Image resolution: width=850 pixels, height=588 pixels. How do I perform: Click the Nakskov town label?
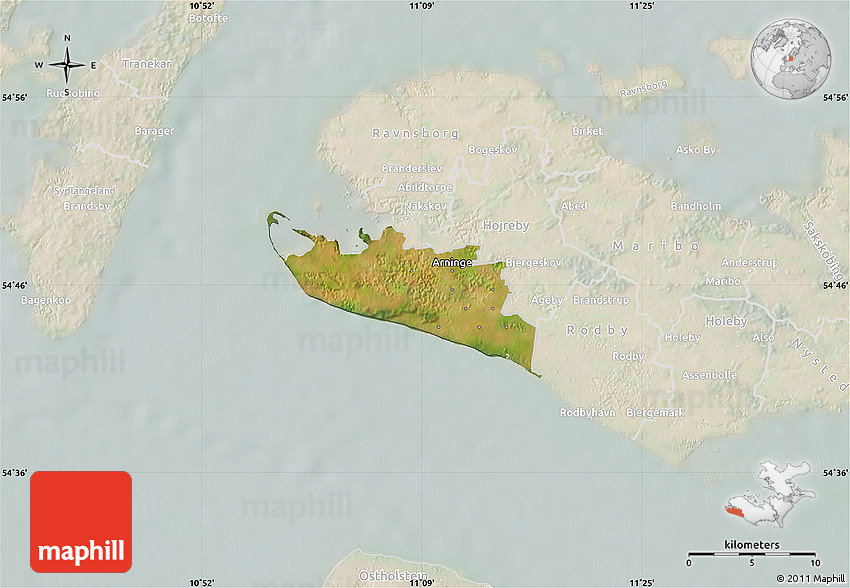pos(425,206)
